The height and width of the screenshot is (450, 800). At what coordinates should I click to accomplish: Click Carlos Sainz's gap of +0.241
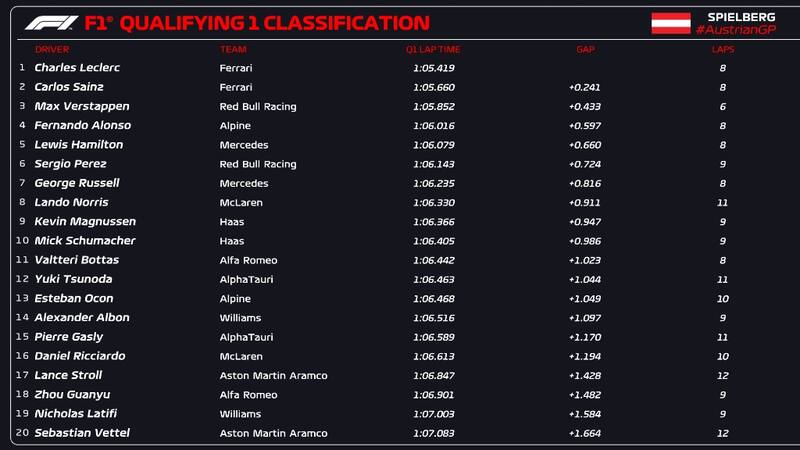(x=584, y=87)
